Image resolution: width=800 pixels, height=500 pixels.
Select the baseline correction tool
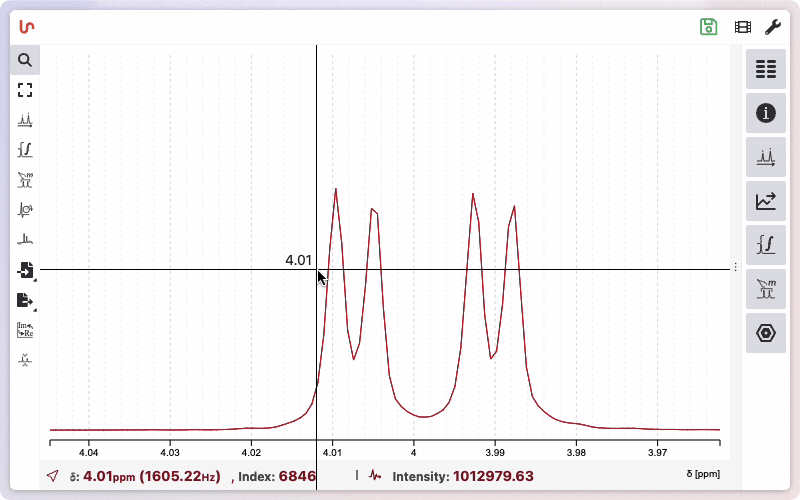(25, 240)
